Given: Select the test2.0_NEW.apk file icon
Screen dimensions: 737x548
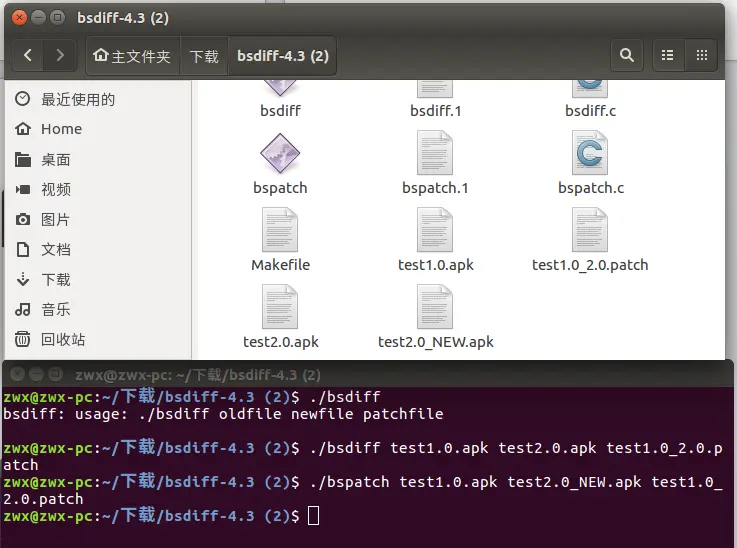Looking at the screenshot, I should (435, 307).
